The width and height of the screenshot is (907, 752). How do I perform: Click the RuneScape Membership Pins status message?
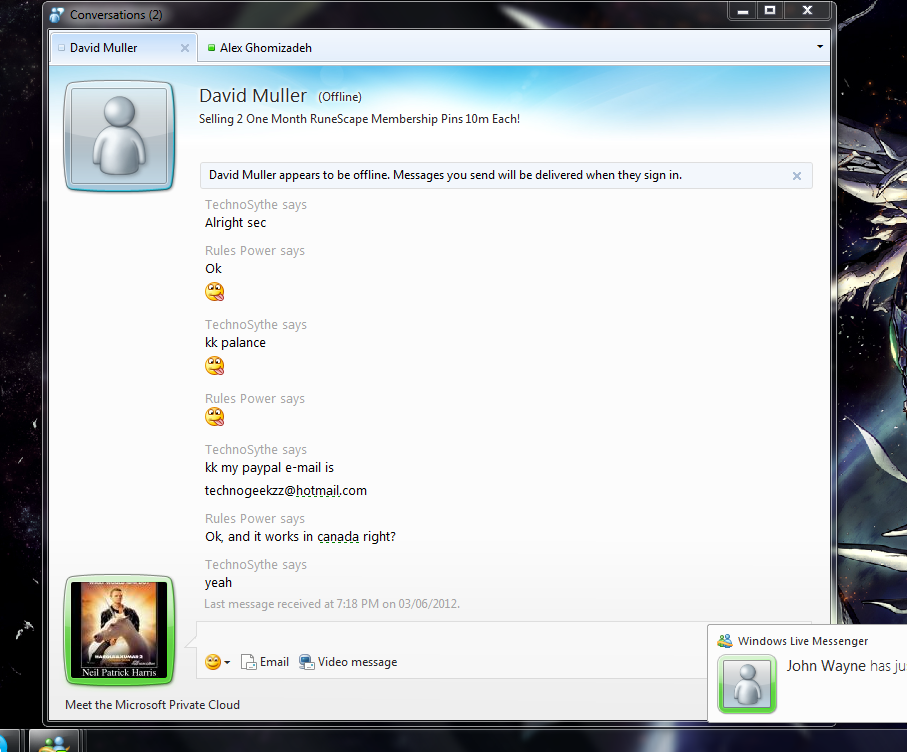click(359, 119)
